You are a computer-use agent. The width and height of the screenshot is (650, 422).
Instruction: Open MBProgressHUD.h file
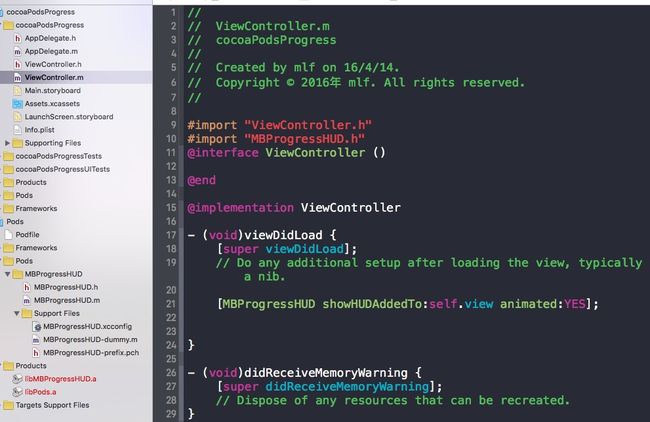[x=66, y=287]
